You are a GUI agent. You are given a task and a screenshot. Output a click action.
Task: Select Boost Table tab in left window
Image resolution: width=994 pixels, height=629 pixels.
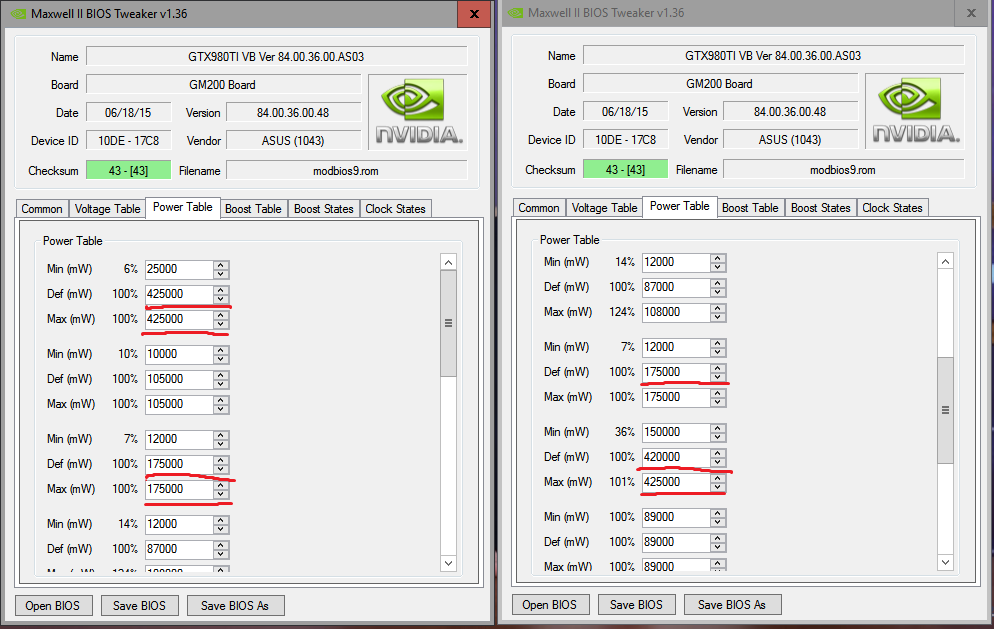pyautogui.click(x=253, y=209)
